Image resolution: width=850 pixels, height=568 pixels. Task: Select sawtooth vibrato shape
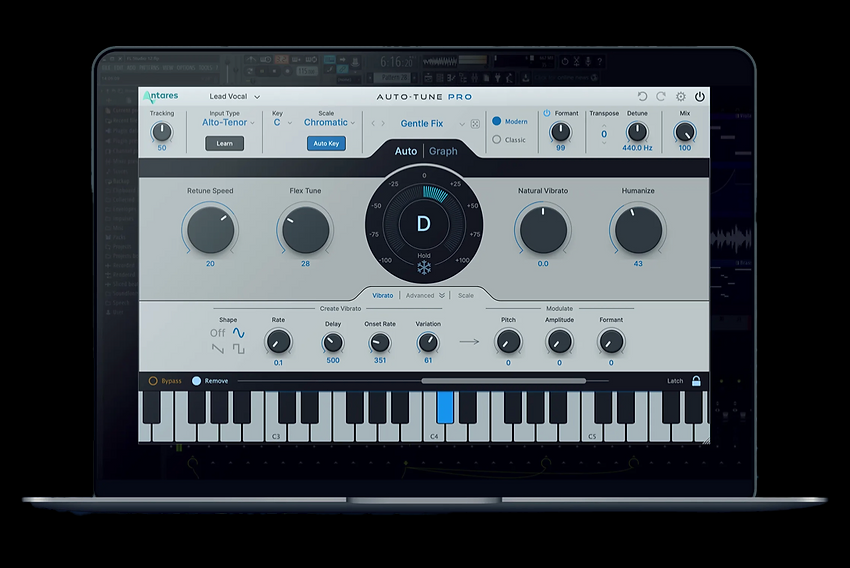[217, 348]
